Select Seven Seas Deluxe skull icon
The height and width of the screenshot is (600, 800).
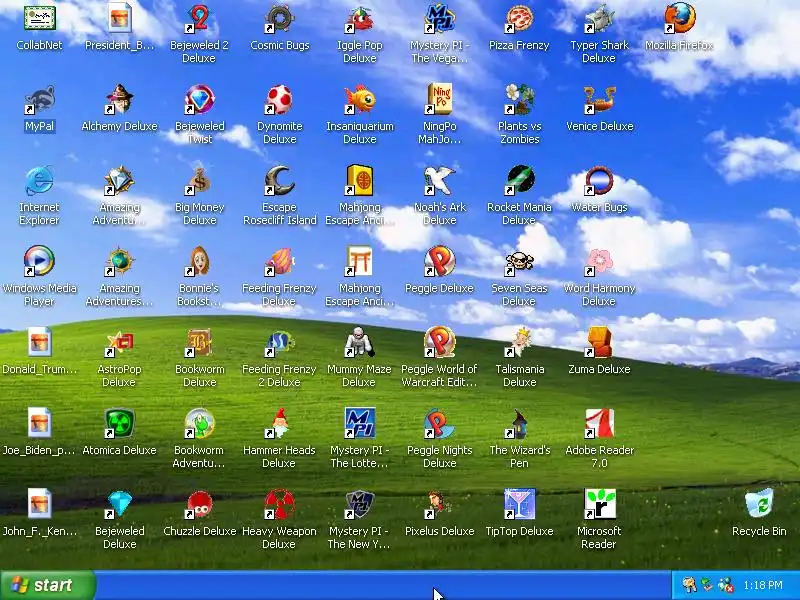519,261
